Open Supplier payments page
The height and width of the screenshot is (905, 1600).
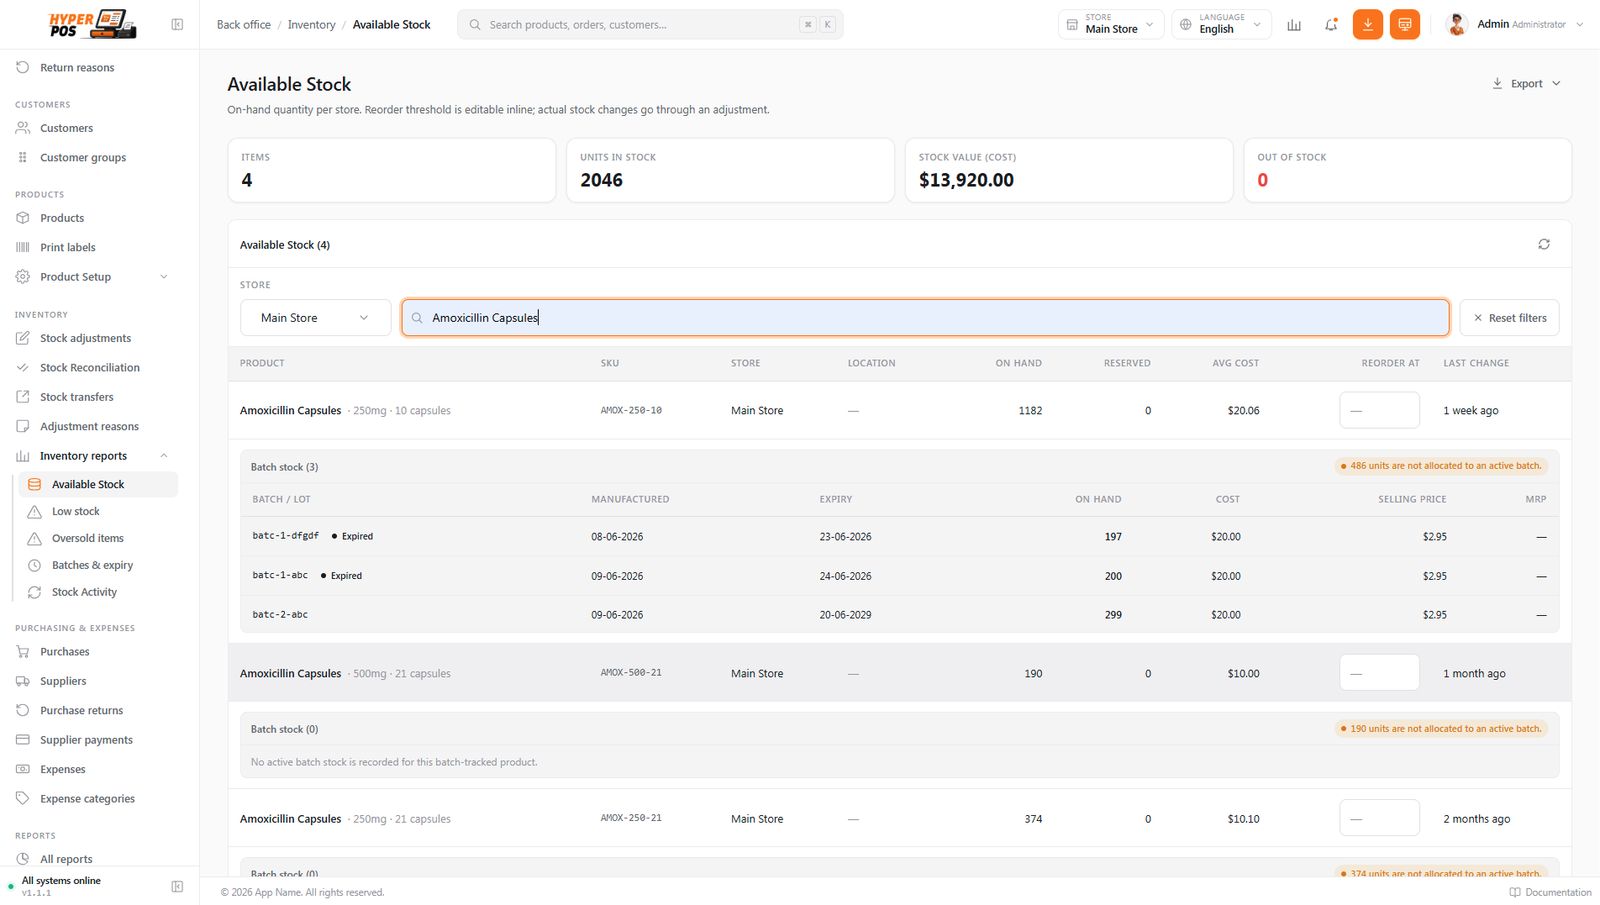click(x=86, y=740)
